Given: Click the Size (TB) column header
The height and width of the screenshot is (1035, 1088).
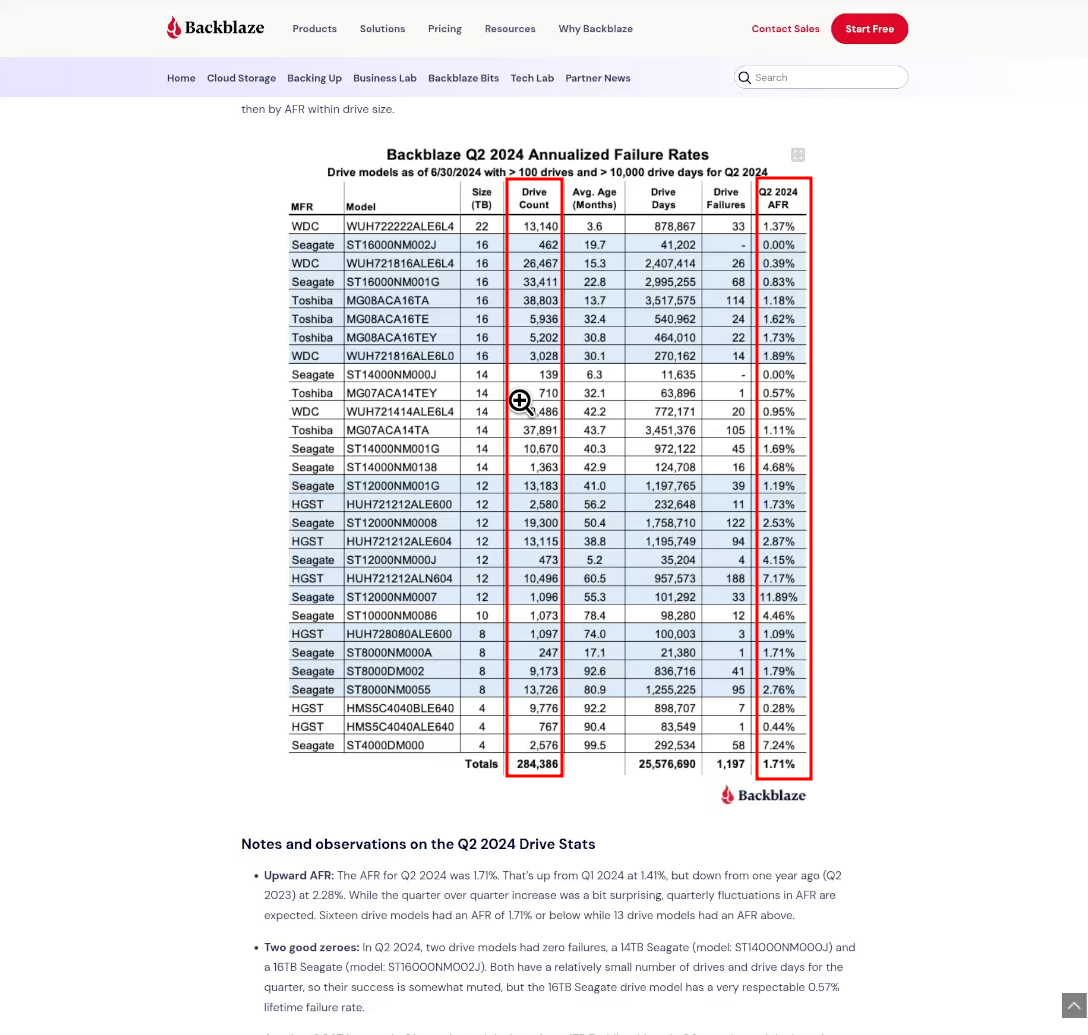Looking at the screenshot, I should [482, 198].
